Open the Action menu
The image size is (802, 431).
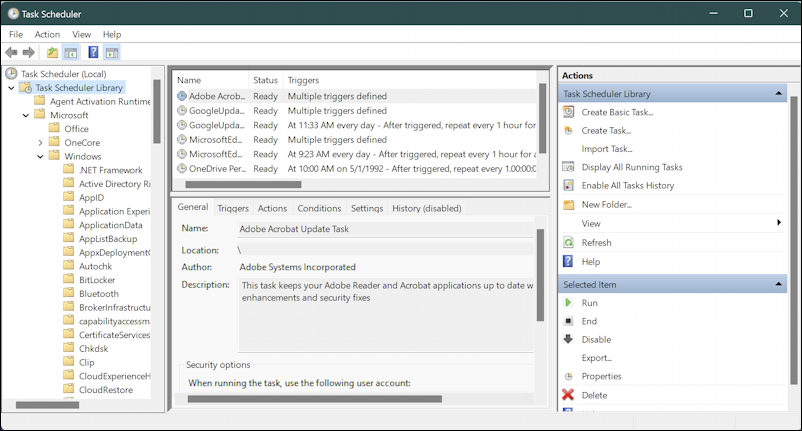[x=47, y=34]
